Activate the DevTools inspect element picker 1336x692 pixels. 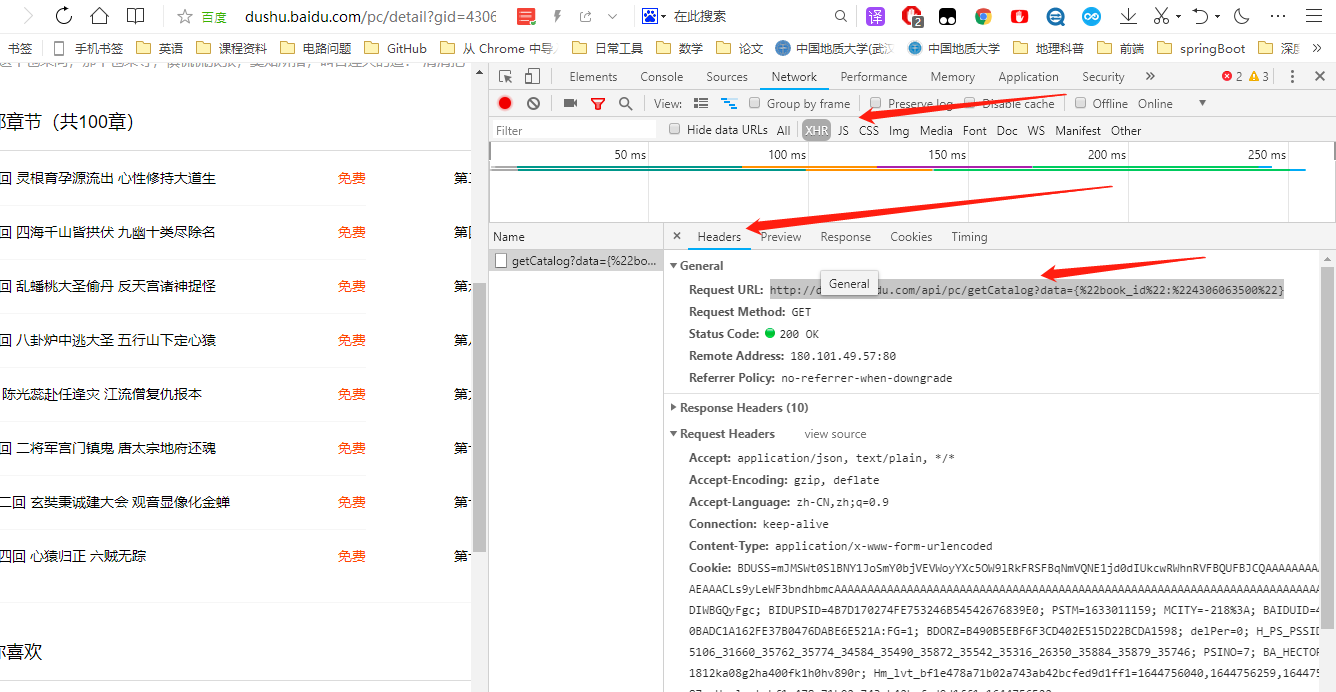click(506, 77)
